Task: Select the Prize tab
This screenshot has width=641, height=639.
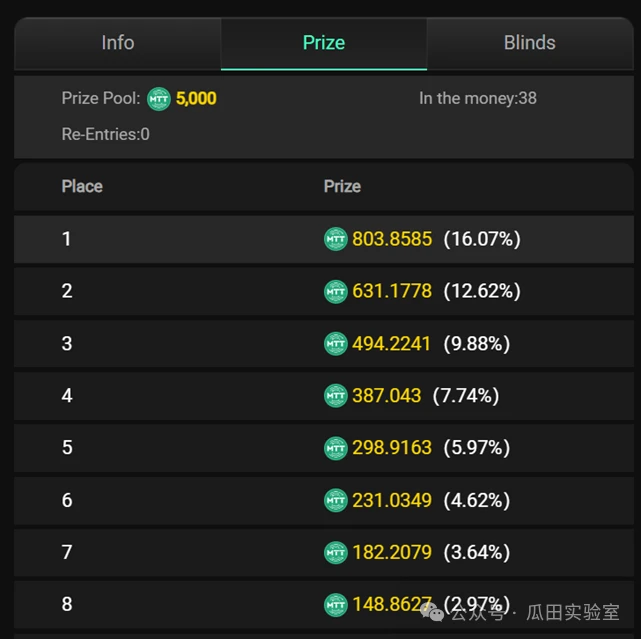Action: coord(324,43)
